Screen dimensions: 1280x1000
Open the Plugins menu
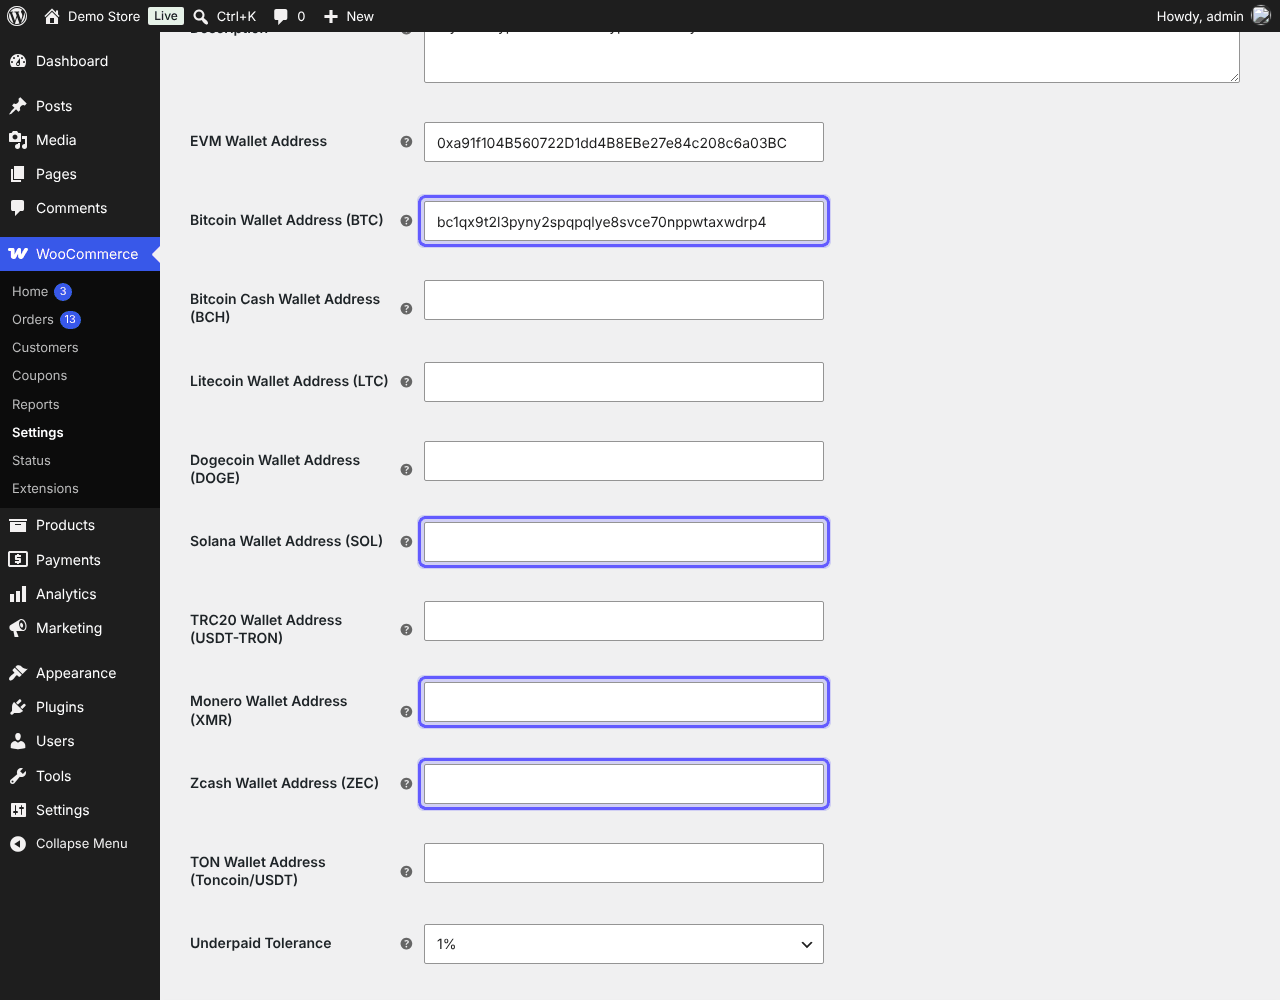[x=80, y=707]
